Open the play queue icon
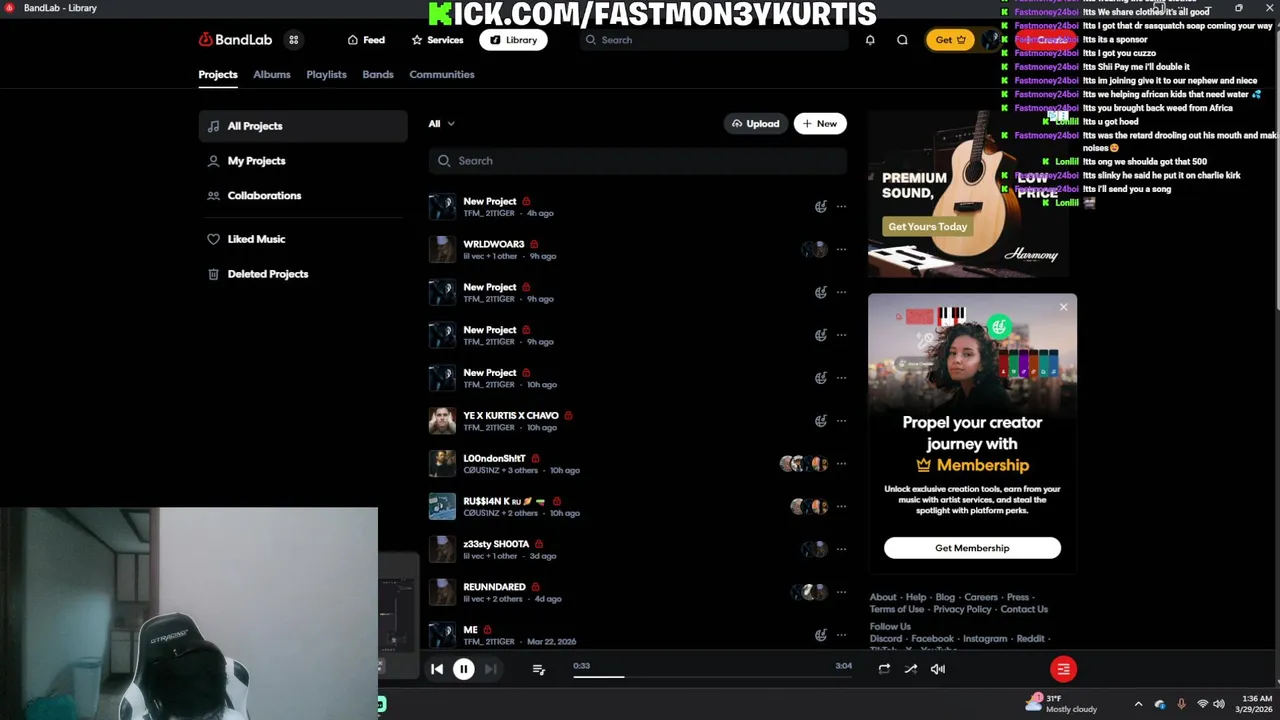 click(x=538, y=669)
